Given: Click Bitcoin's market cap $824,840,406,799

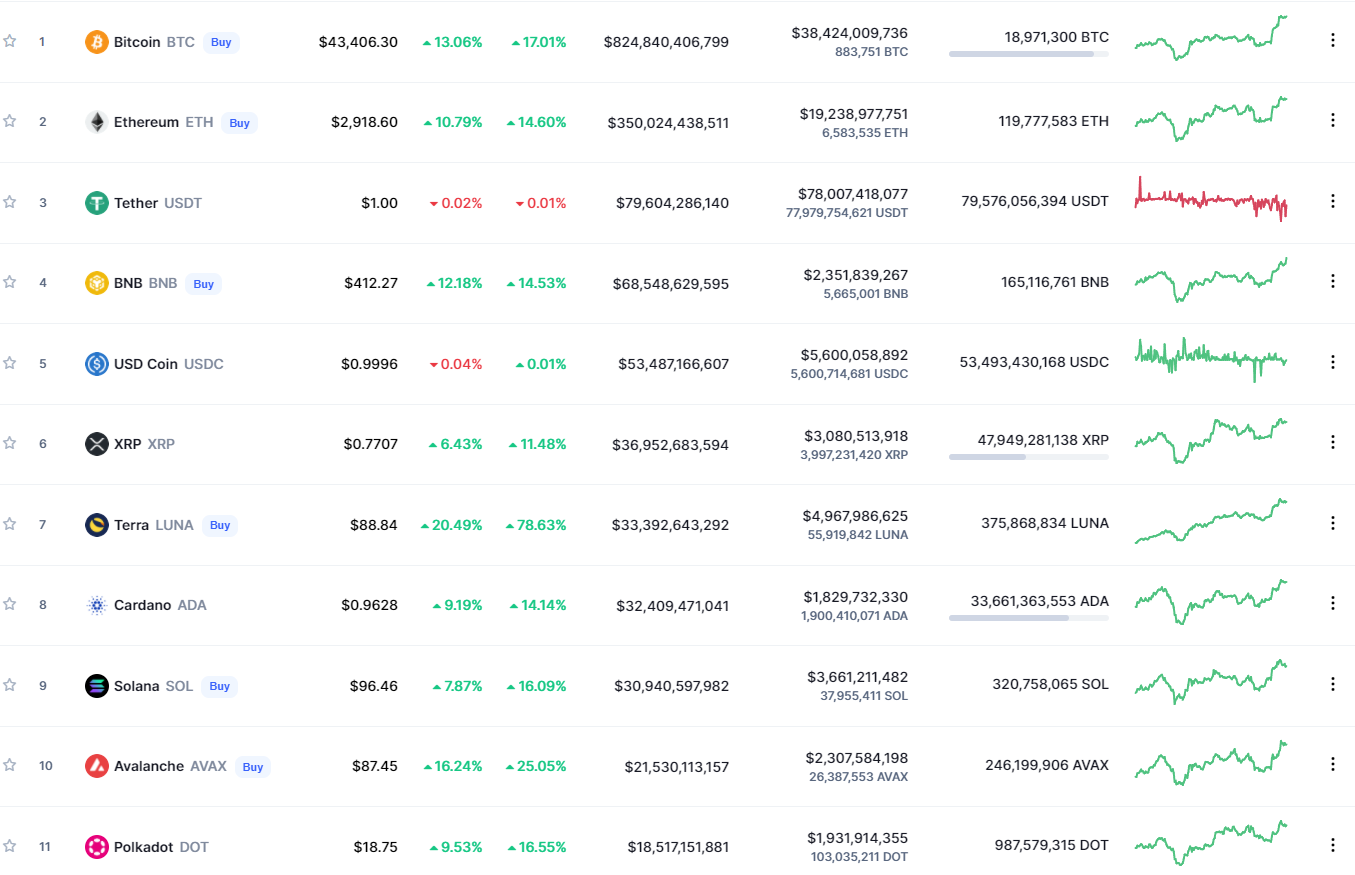Looking at the screenshot, I should coord(666,42).
